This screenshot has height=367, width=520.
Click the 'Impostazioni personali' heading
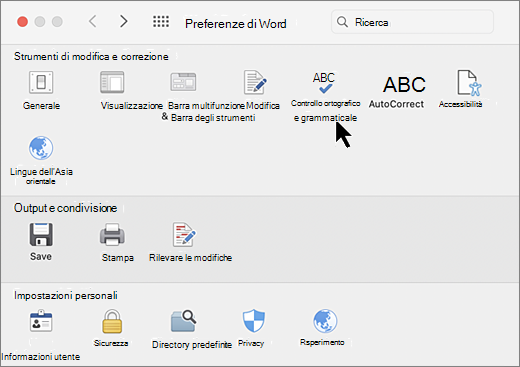66,295
